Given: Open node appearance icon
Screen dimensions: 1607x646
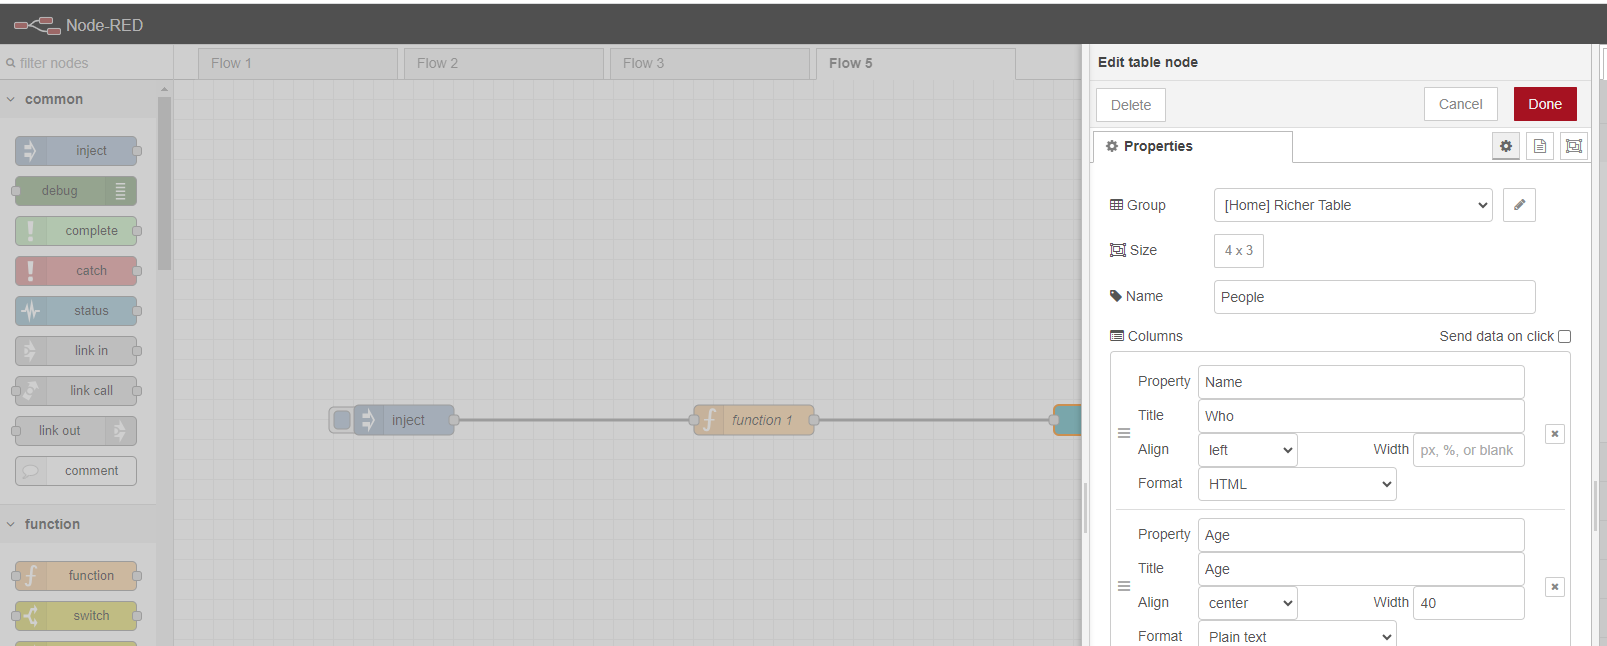Looking at the screenshot, I should (1574, 146).
